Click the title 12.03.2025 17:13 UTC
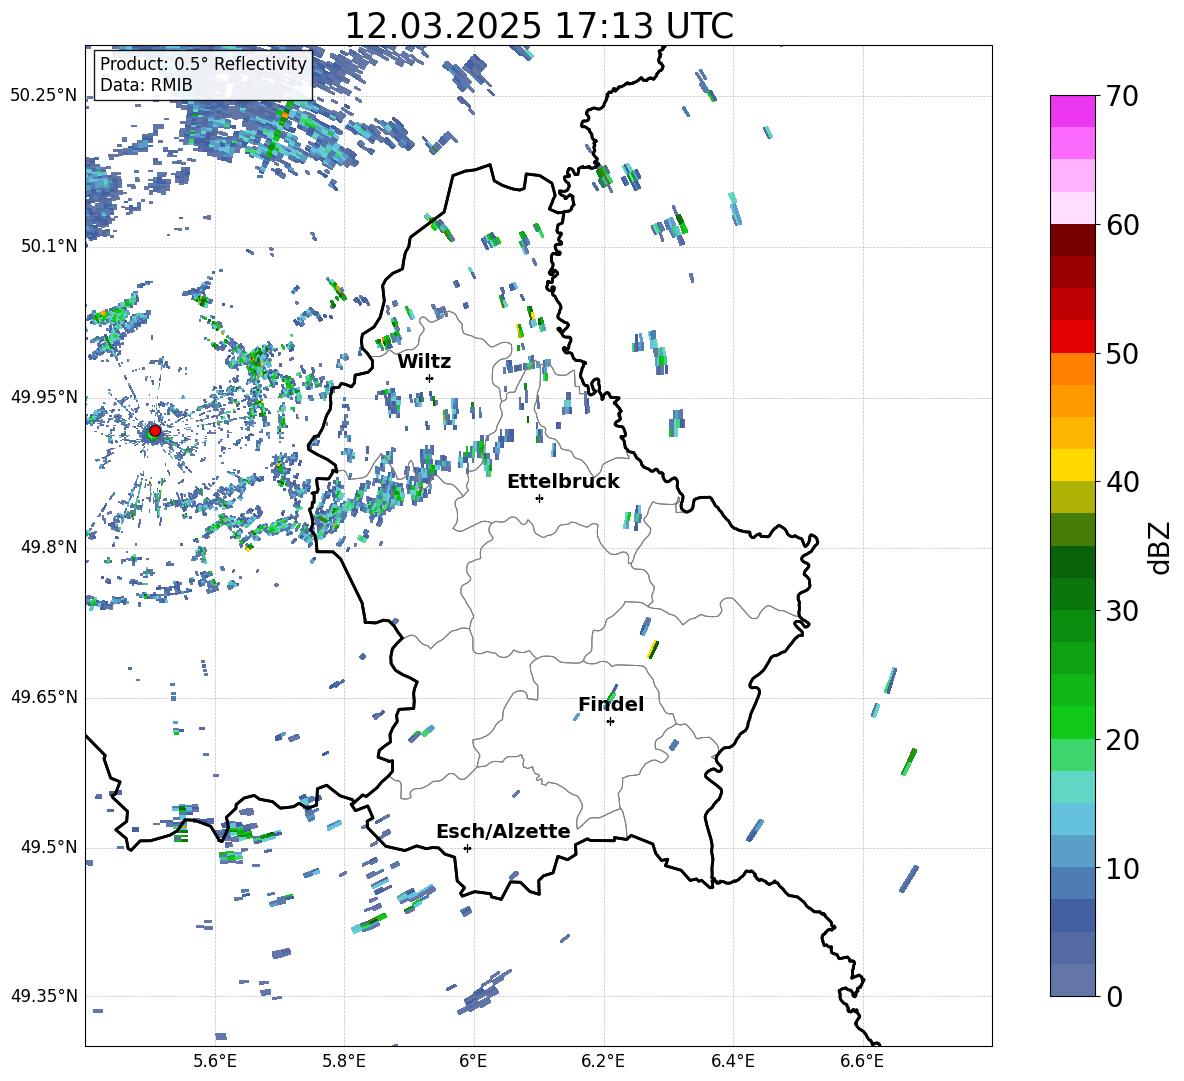1184x1081 pixels. [539, 26]
